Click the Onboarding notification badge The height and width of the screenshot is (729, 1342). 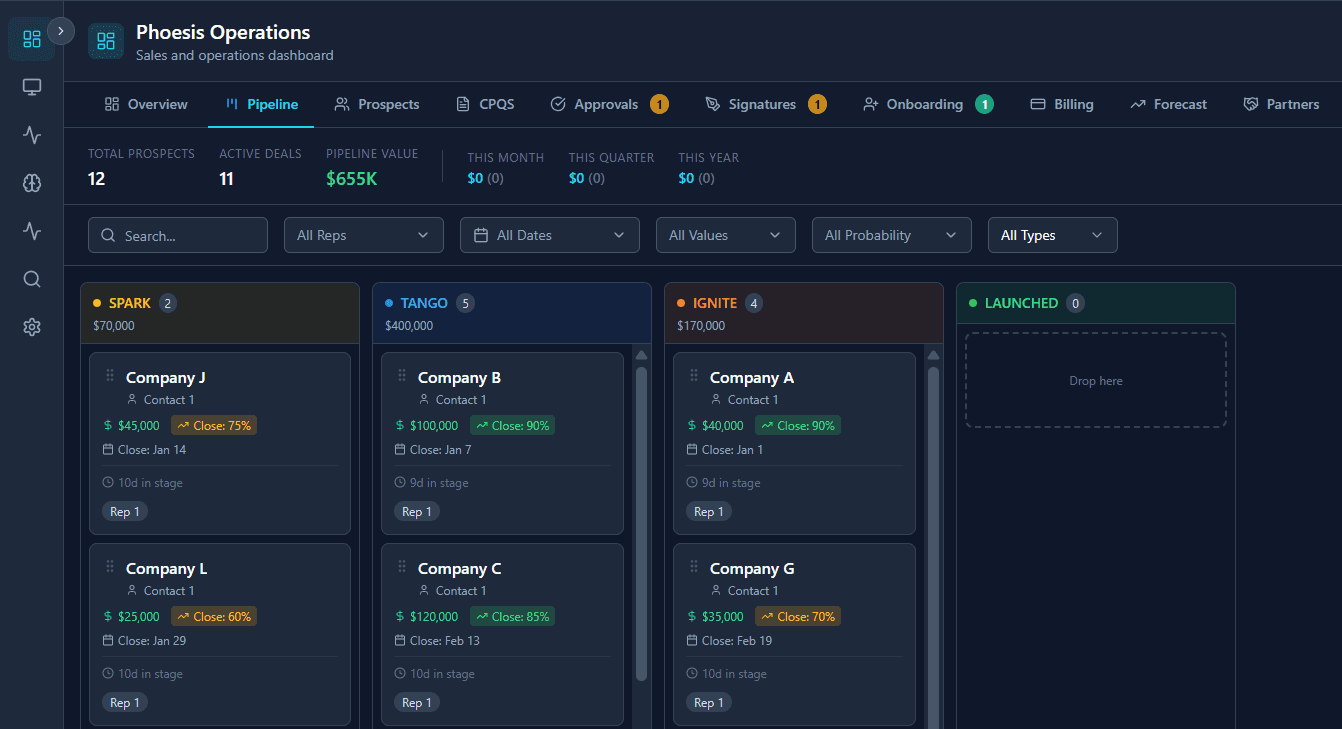coord(984,104)
